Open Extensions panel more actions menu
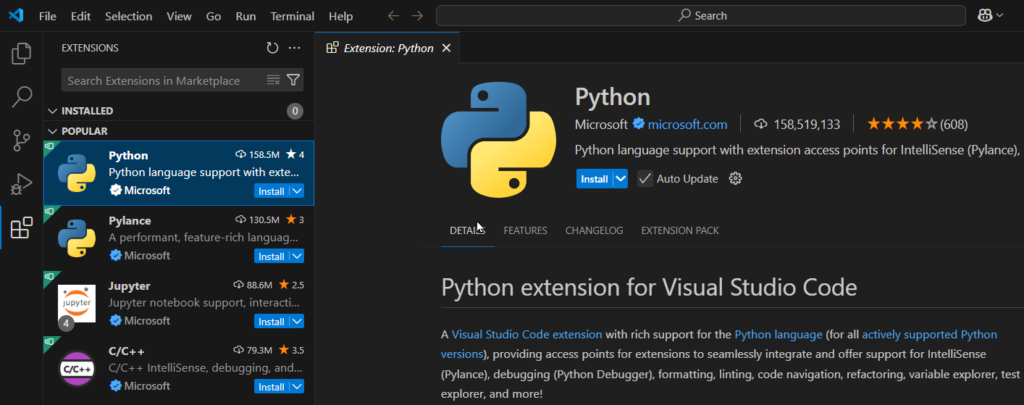The height and width of the screenshot is (405, 1024). pos(294,48)
